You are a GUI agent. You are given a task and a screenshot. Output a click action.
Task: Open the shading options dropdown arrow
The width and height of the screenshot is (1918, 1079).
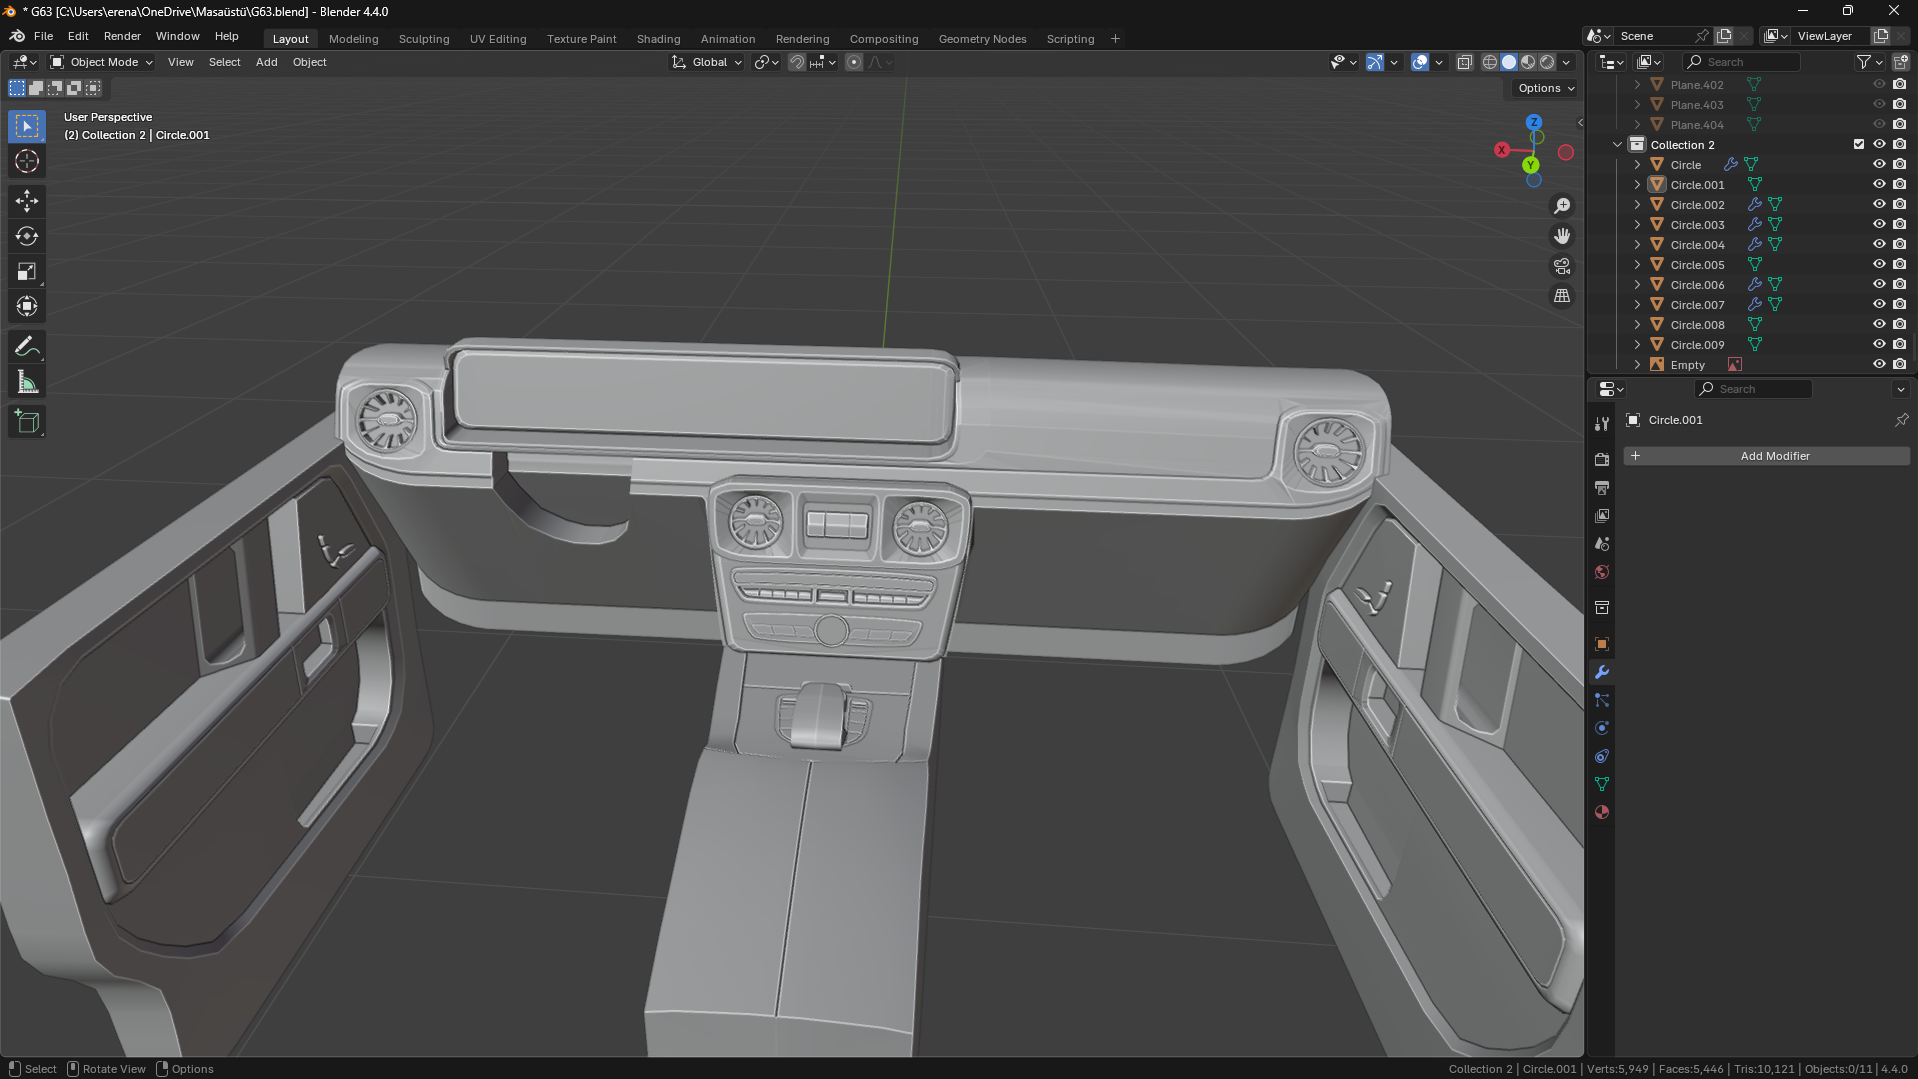click(x=1567, y=62)
